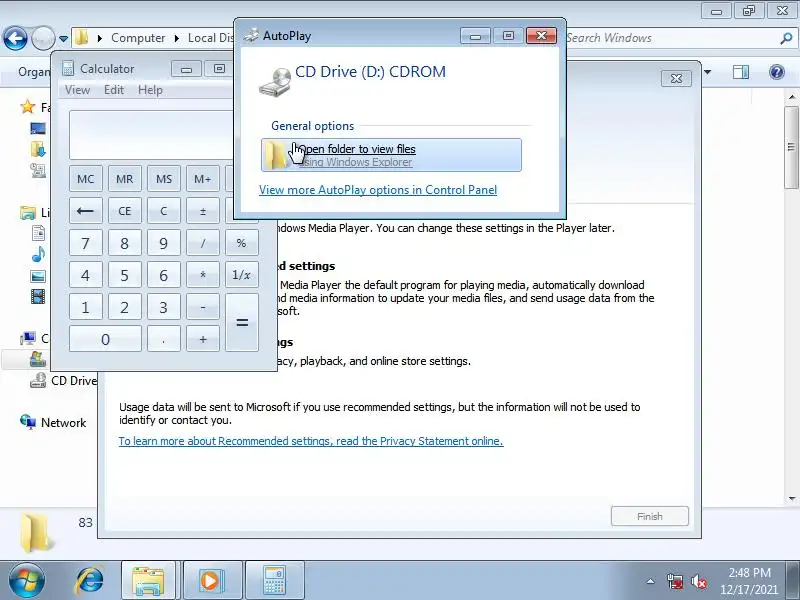
Task: Open Explorer help question mark icon
Action: 777,72
